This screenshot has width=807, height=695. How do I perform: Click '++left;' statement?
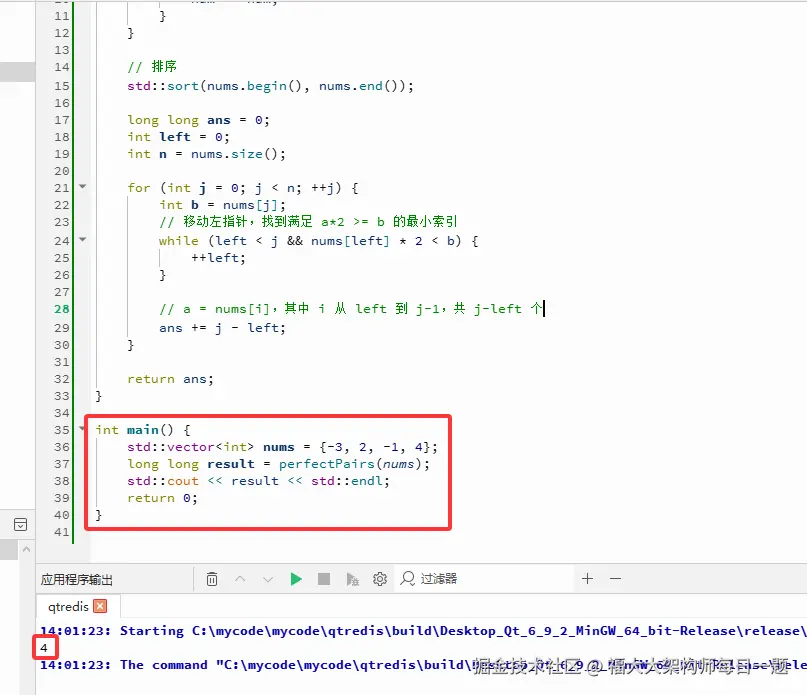pos(218,258)
